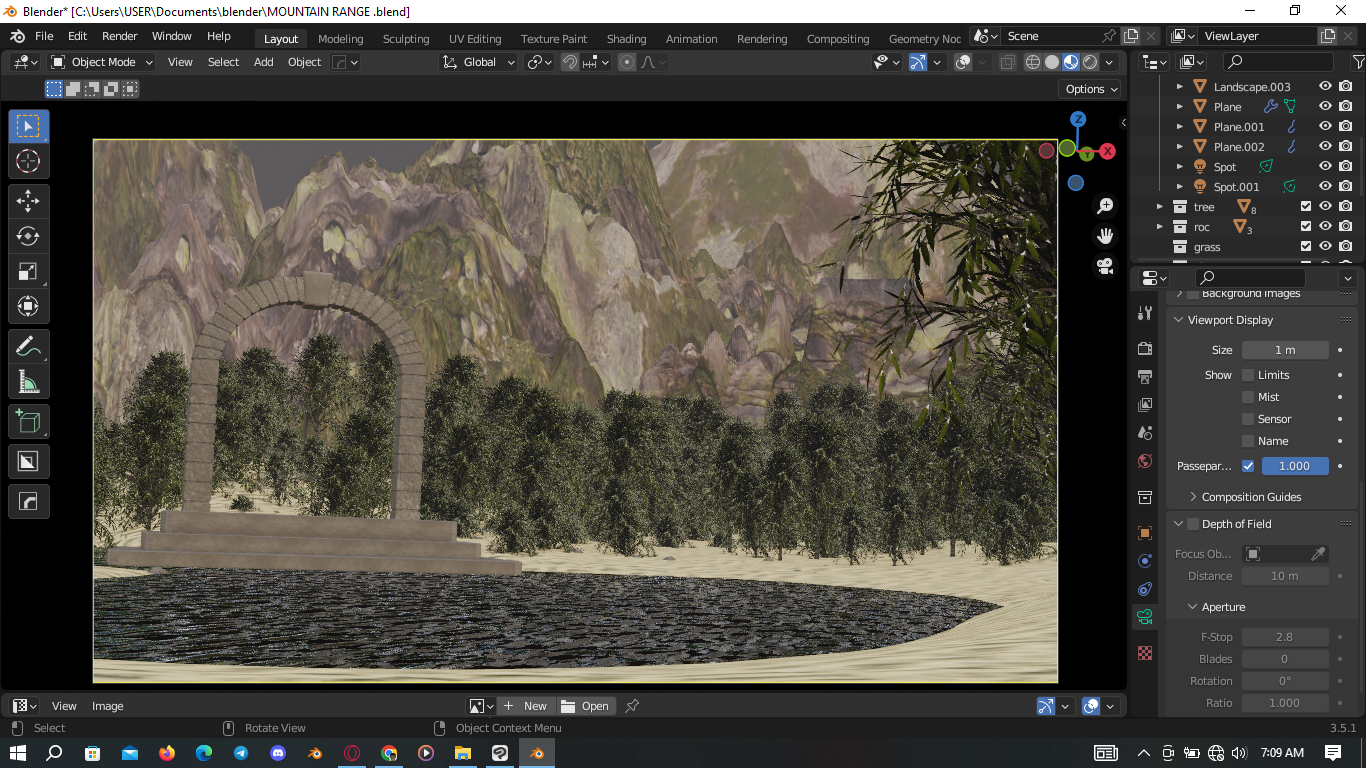Select the Scale tool
Viewport: 1366px width, 768px height.
pos(28,271)
